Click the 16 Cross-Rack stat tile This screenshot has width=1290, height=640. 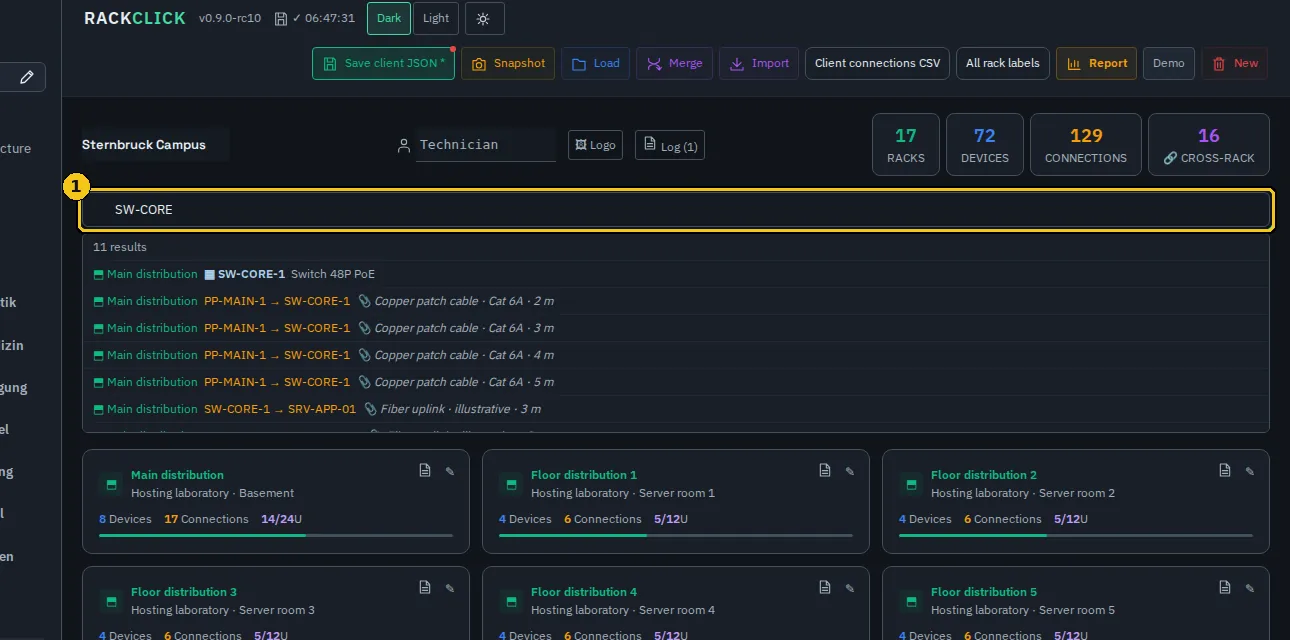1209,145
